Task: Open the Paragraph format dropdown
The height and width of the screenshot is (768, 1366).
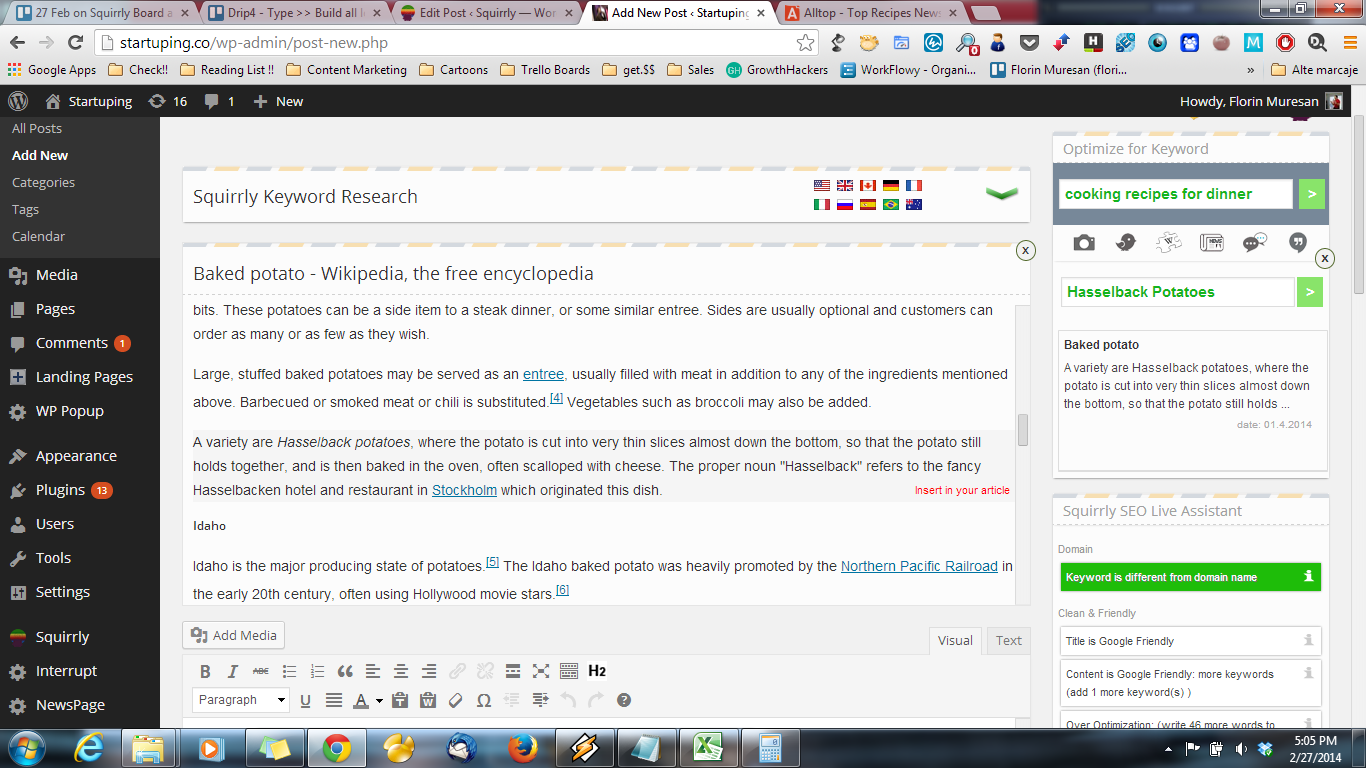Action: [241, 700]
